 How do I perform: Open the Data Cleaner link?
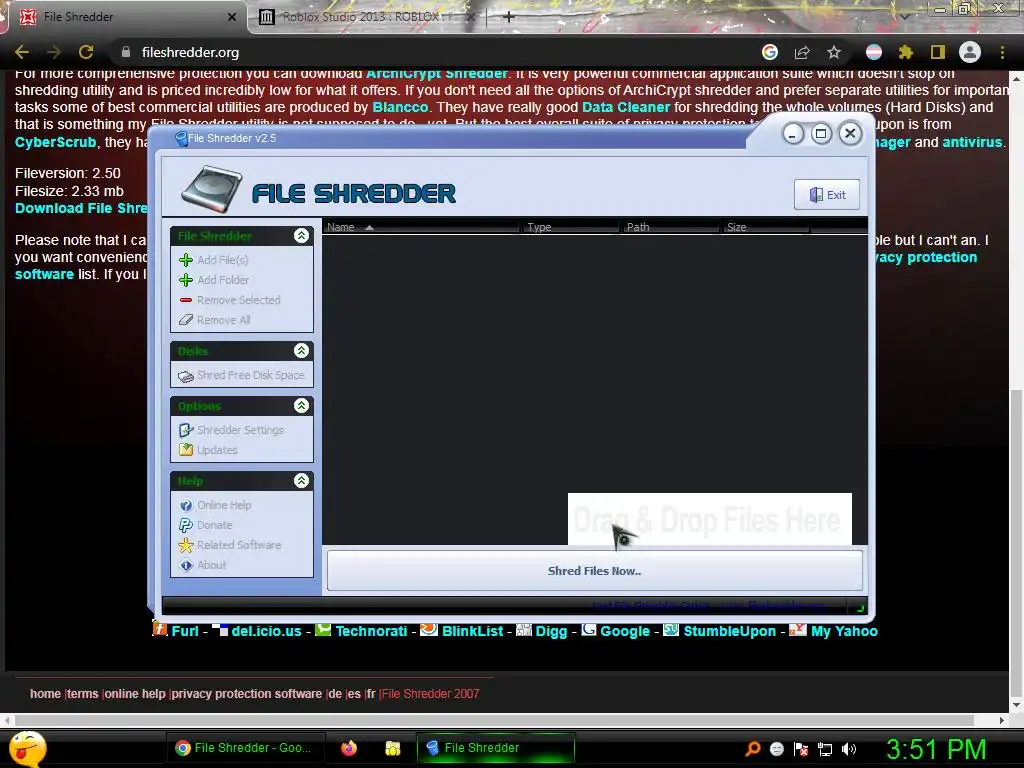click(x=626, y=107)
